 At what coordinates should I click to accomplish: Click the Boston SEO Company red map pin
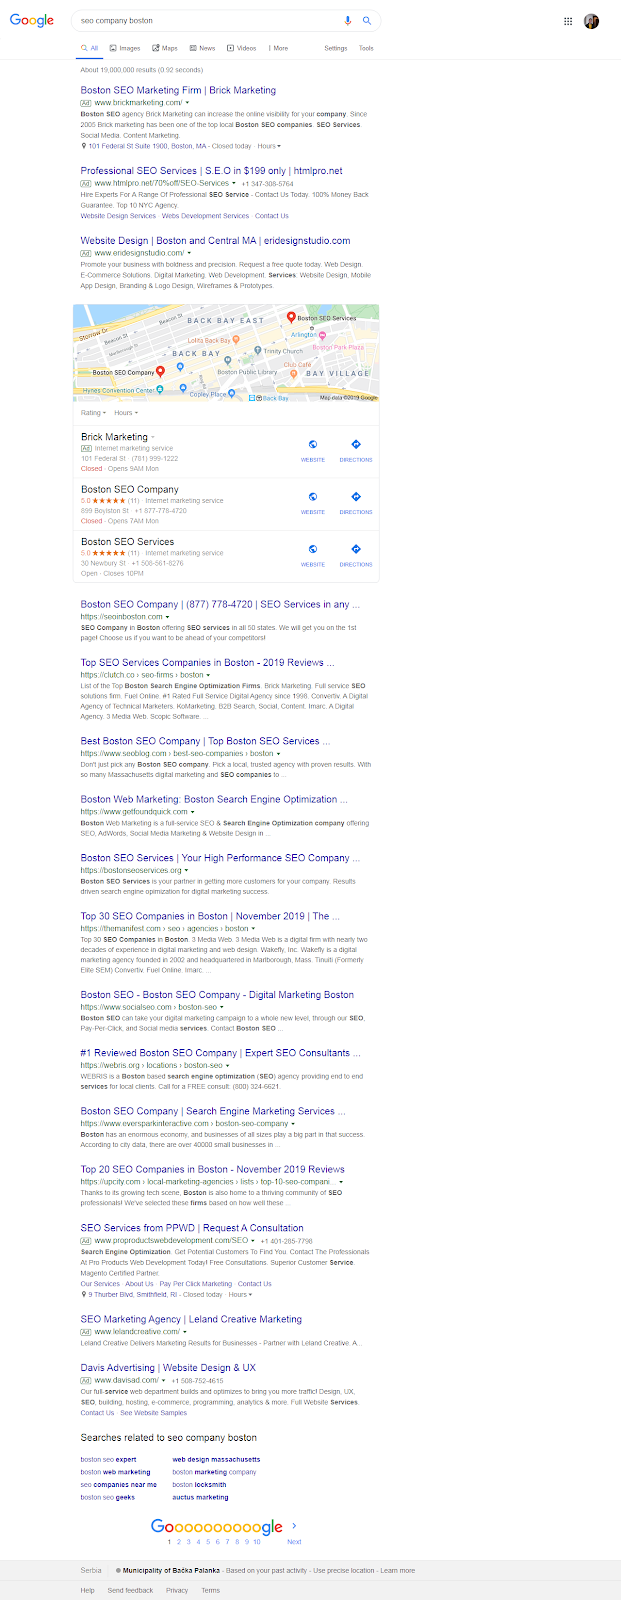tap(161, 371)
